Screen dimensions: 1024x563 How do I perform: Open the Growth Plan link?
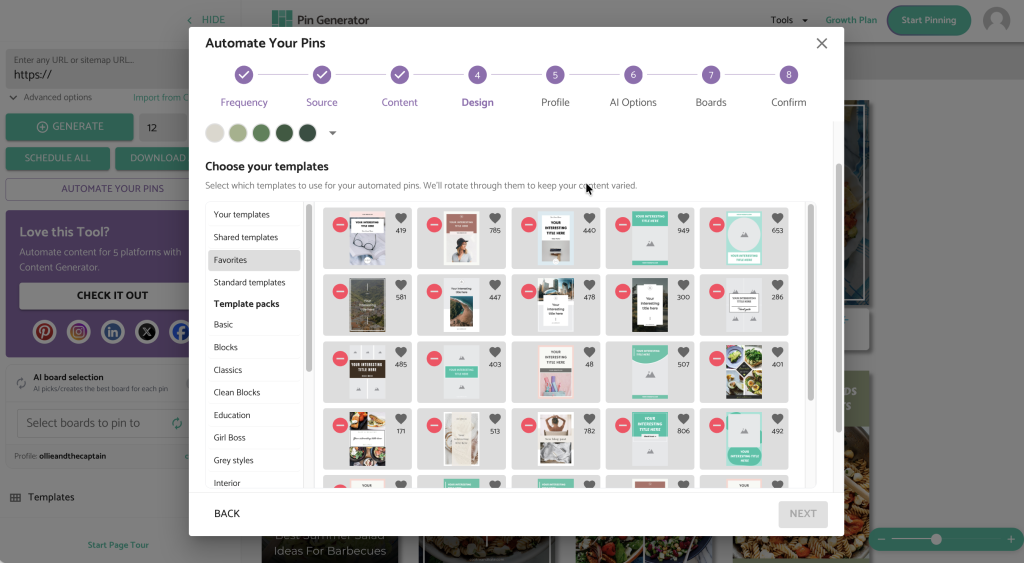coord(851,20)
